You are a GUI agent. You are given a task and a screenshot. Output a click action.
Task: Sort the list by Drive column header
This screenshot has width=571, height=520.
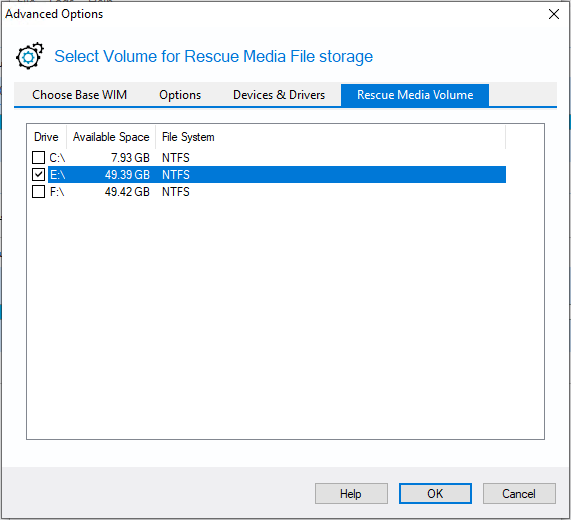(47, 137)
